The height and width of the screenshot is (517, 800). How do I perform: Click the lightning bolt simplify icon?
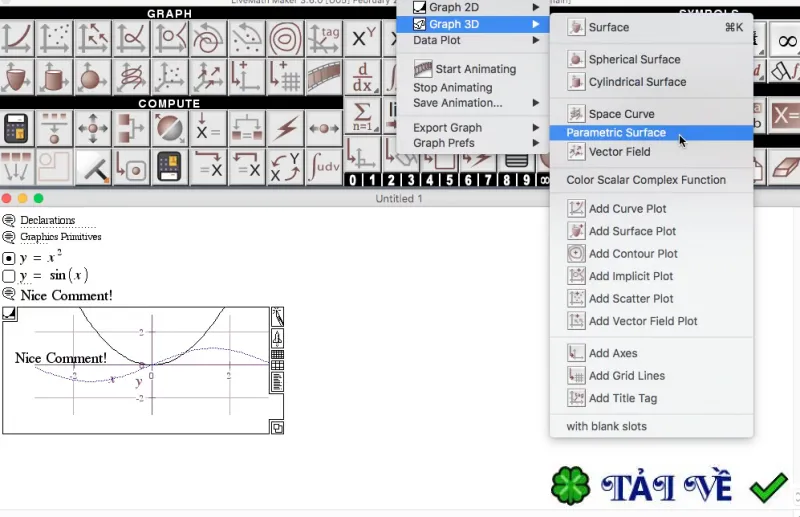click(x=285, y=128)
